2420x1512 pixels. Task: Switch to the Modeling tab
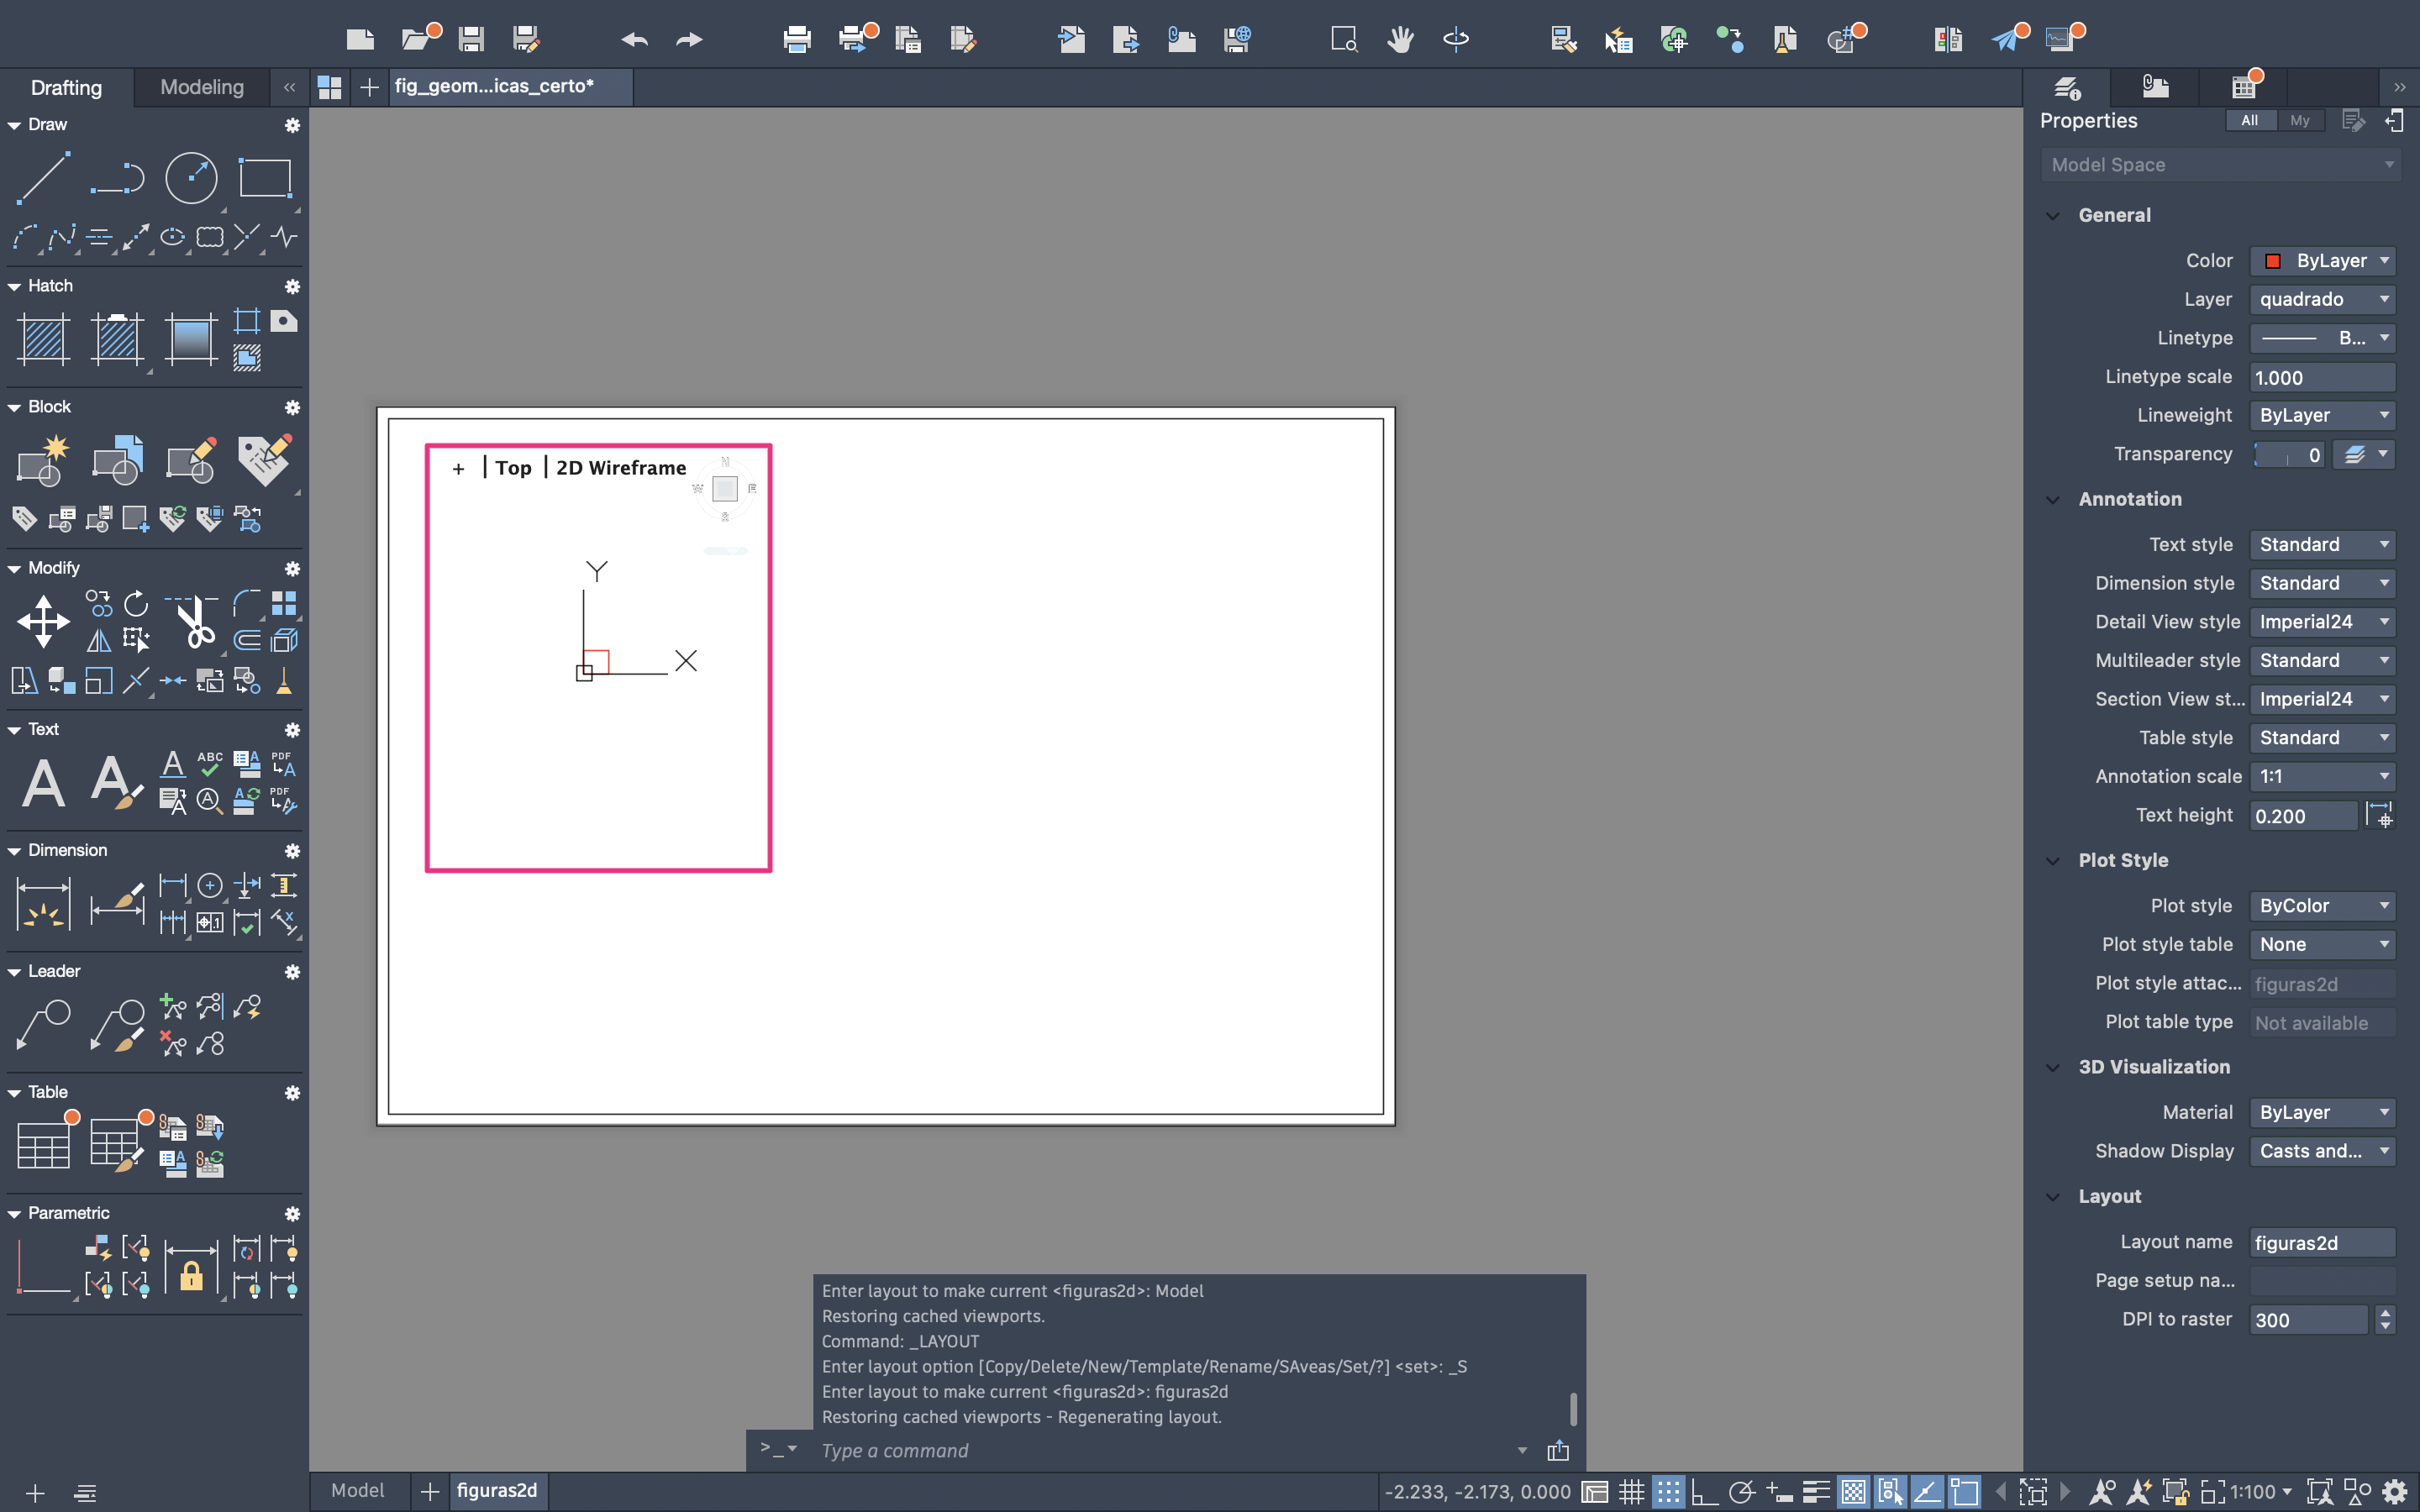(x=202, y=87)
